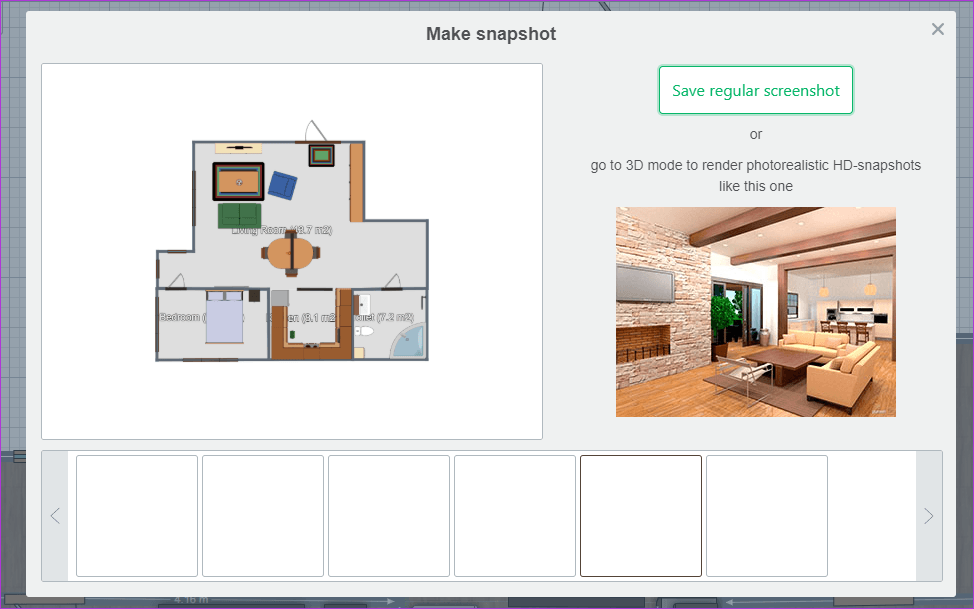Click the floor plan snapshot preview
974x609 pixels.
pos(292,251)
